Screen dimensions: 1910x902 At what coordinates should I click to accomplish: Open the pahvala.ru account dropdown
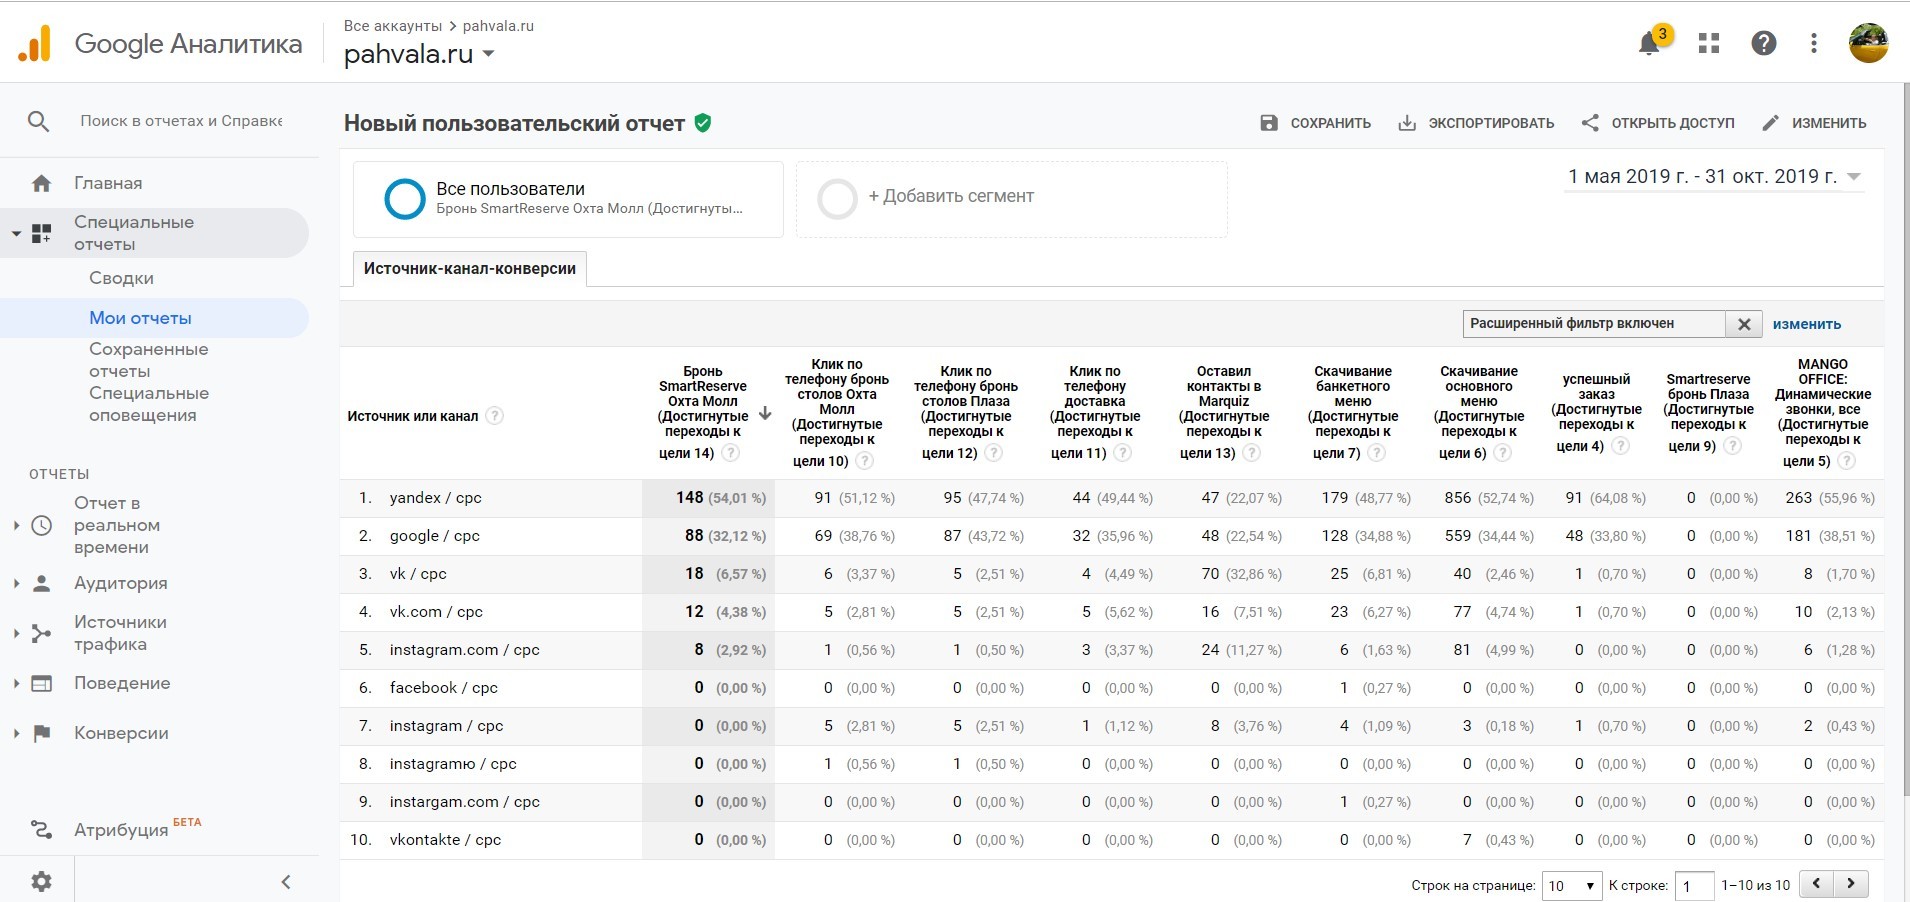tap(420, 54)
